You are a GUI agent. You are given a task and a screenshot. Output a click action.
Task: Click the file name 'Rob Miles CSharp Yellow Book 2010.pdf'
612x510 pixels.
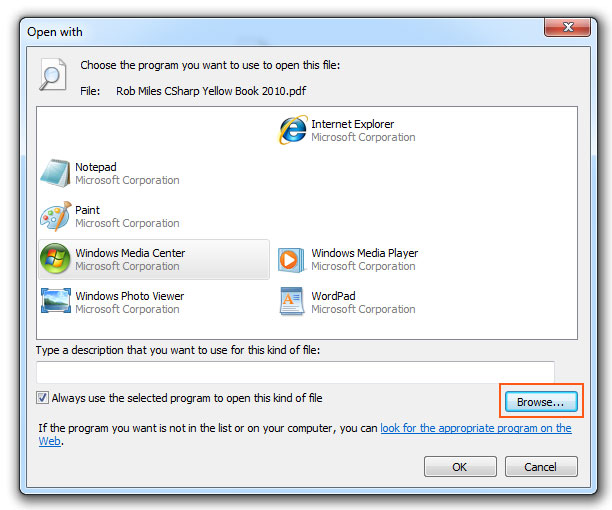pos(211,91)
